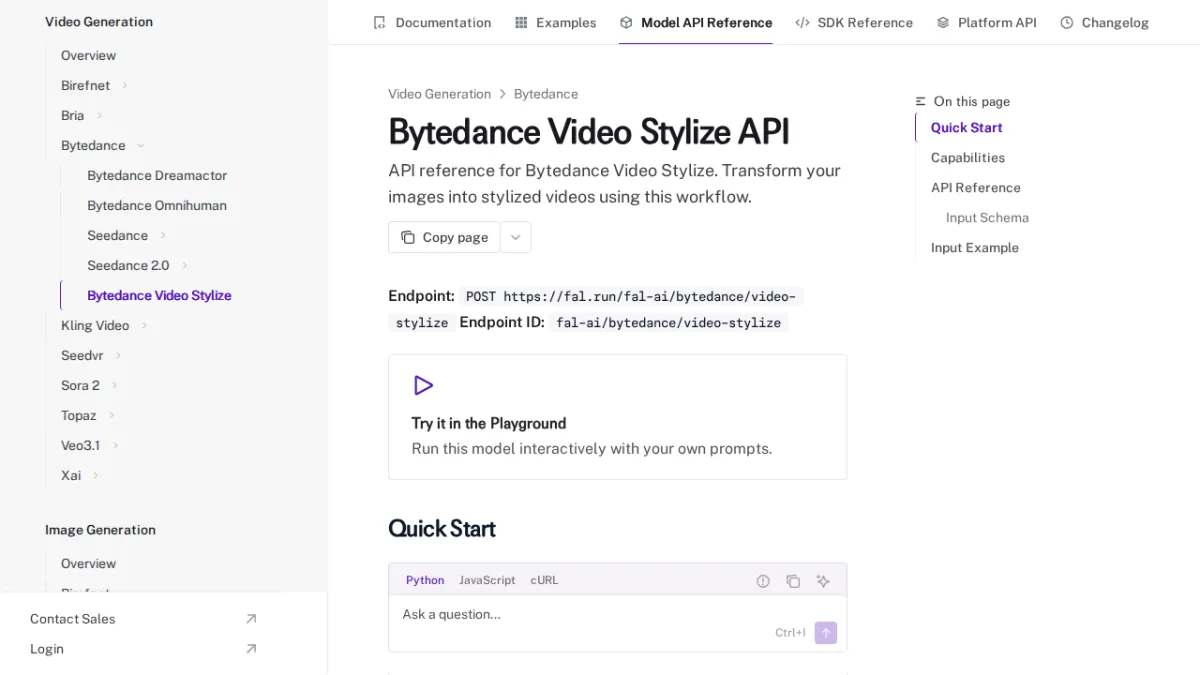This screenshot has height=675, width=1200.
Task: Switch code sample to JavaScript
Action: click(487, 580)
